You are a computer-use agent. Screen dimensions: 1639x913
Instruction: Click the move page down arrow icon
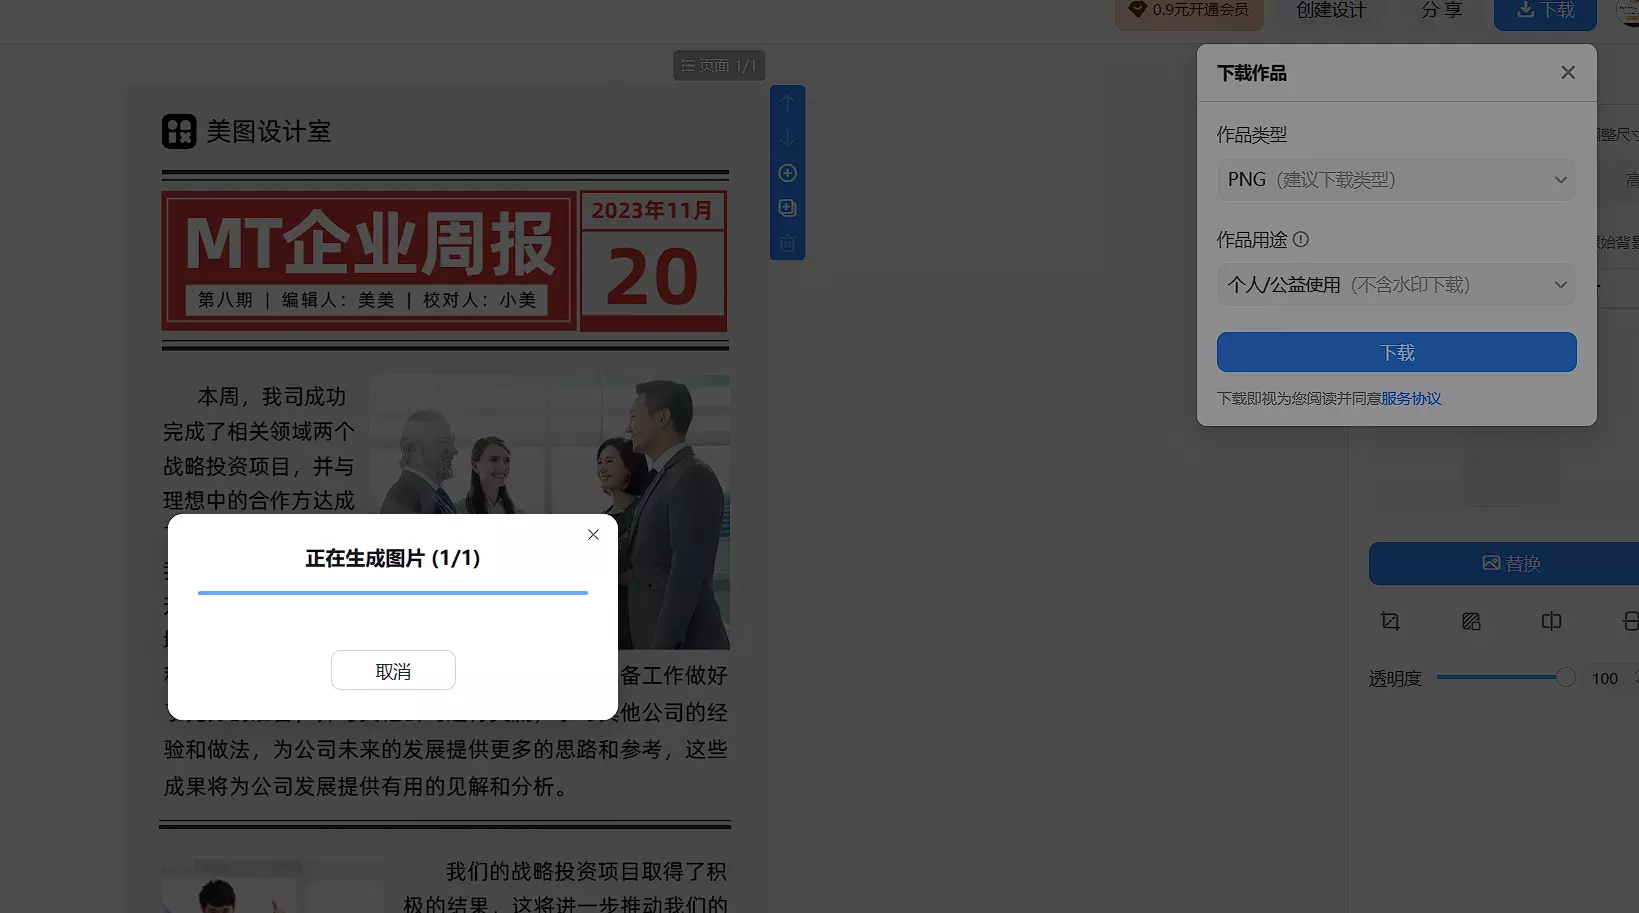pos(787,138)
